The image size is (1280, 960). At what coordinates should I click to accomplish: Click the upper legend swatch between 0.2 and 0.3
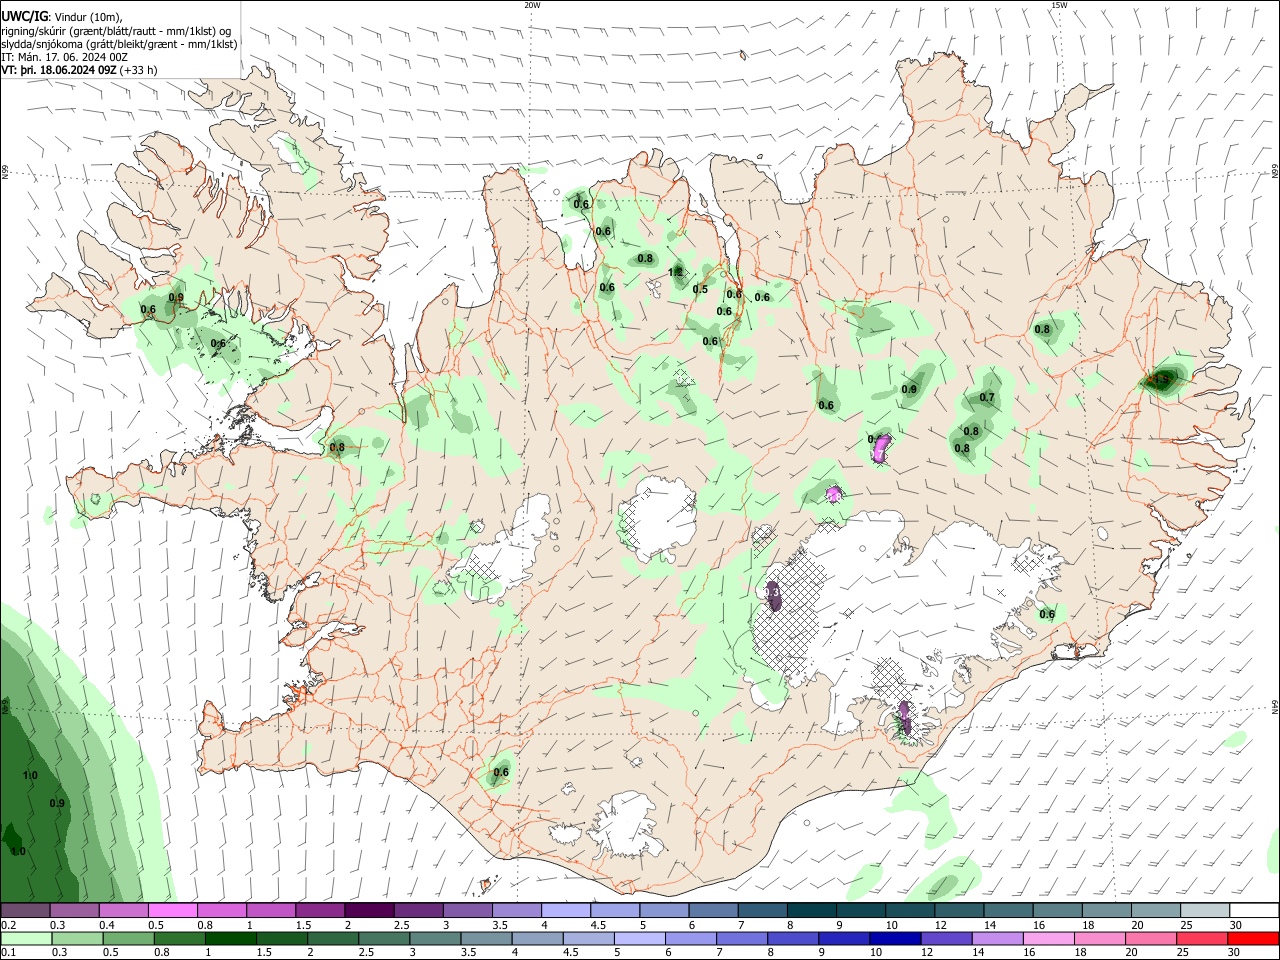26,911
